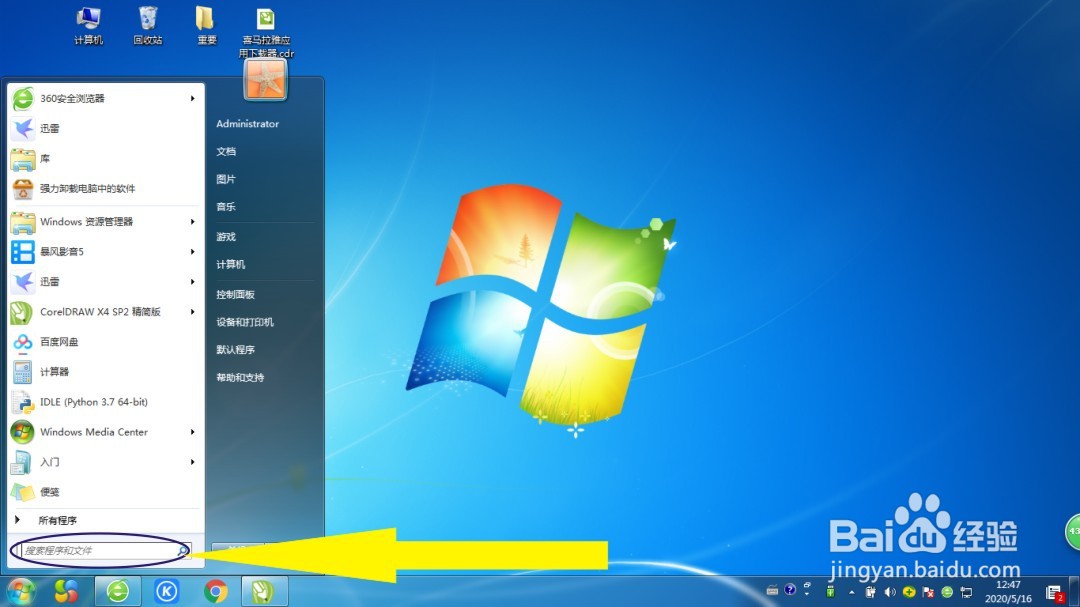The height and width of the screenshot is (607, 1080).
Task: Open the 入门 getting started item
Action: click(105, 462)
